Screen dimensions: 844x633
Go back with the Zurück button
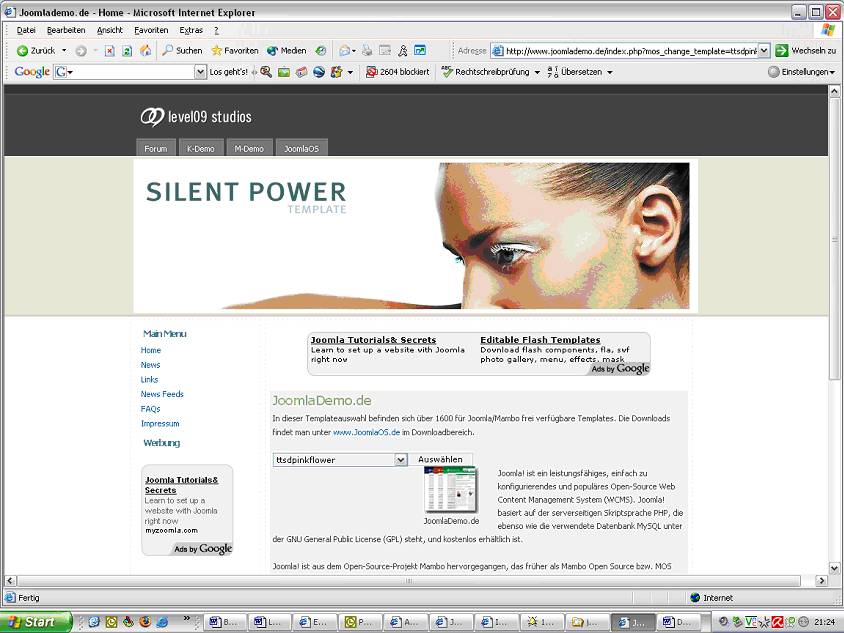(x=36, y=51)
